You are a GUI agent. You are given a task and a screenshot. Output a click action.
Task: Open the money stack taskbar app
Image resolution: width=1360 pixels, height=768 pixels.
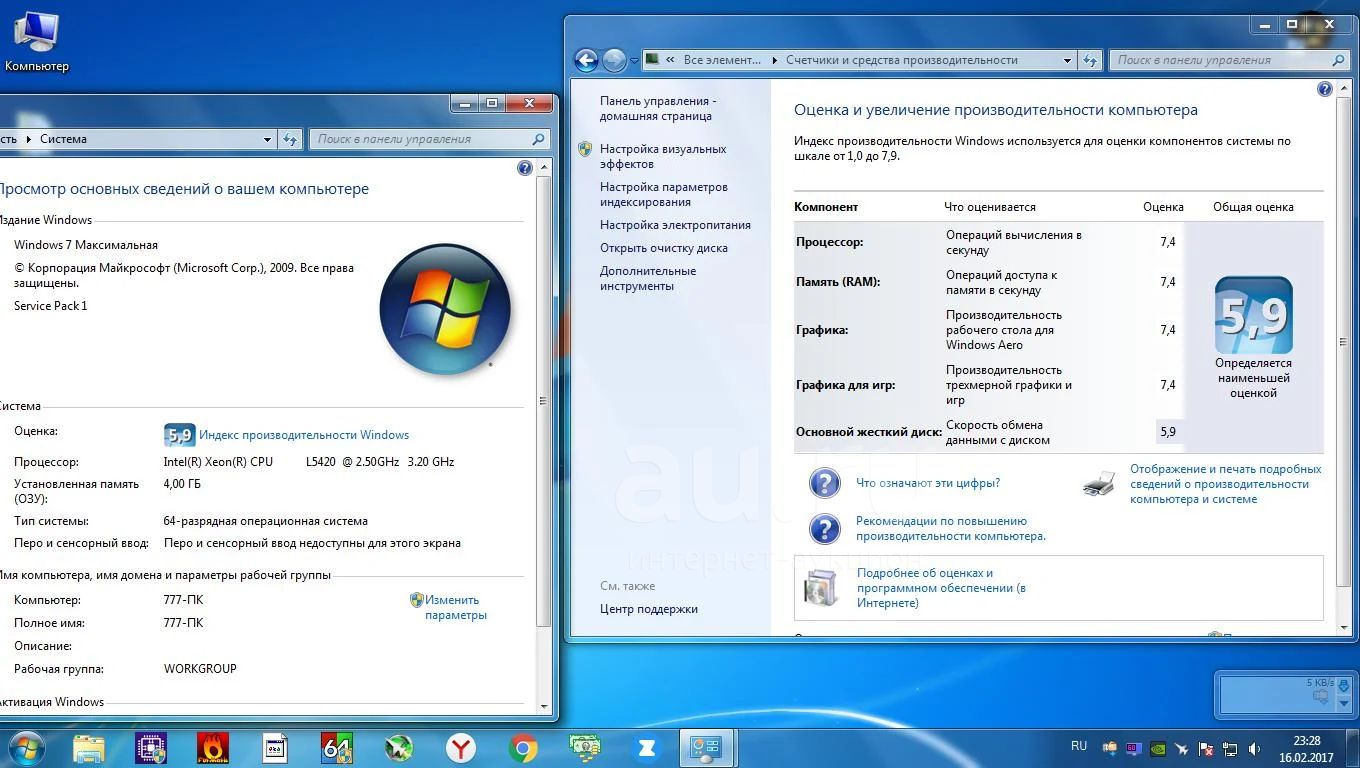[585, 748]
